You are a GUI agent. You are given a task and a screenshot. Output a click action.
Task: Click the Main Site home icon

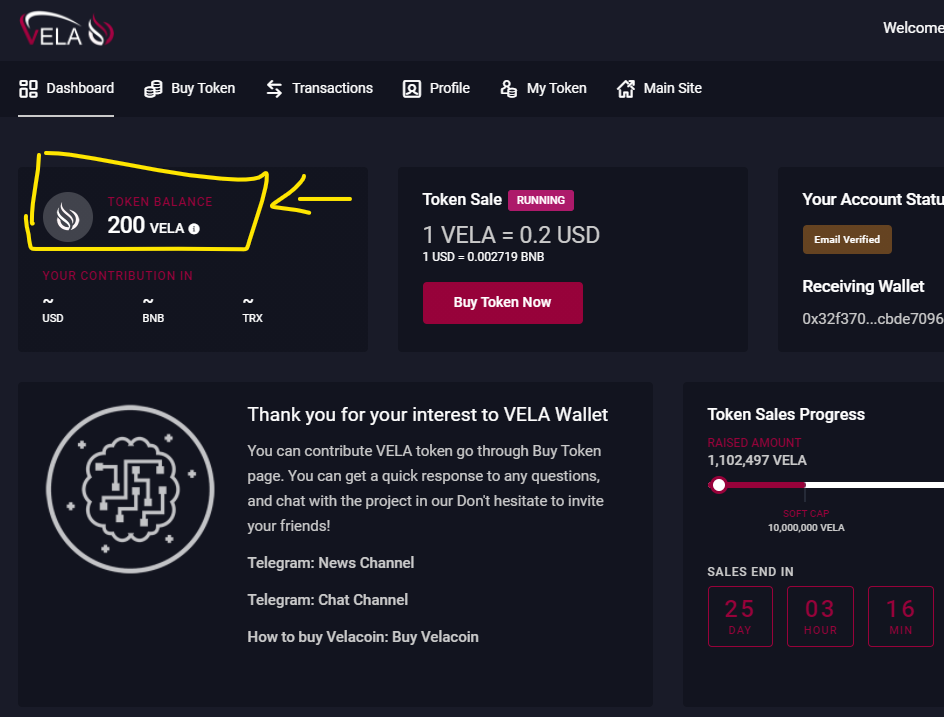click(x=626, y=89)
